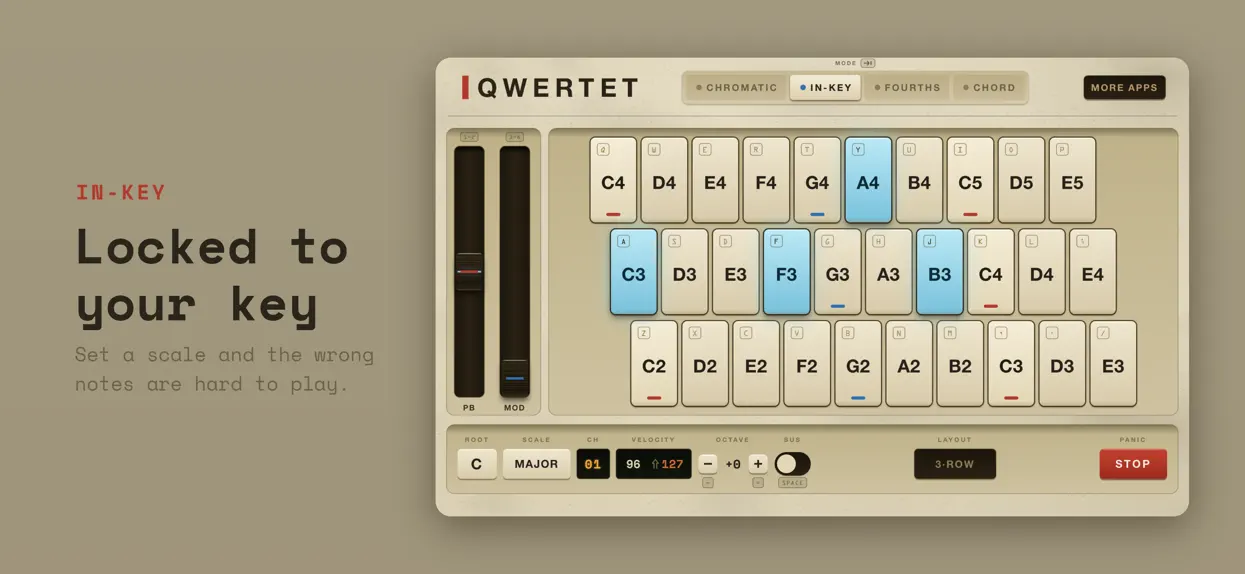Open the Layout selector showing 3-Row
1245x574 pixels.
pyautogui.click(x=955, y=464)
